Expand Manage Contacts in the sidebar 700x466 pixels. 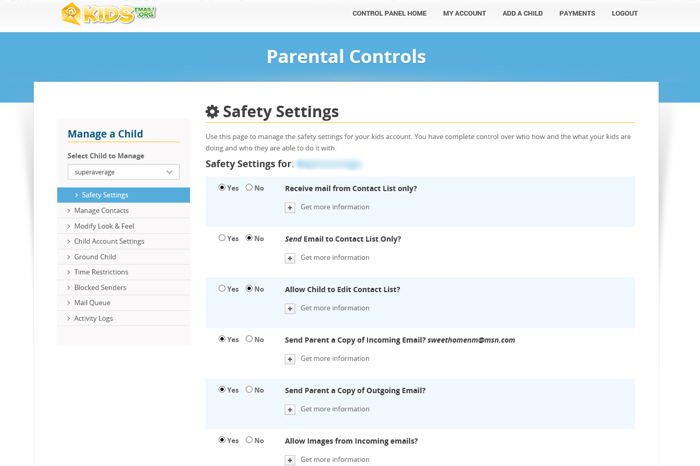pyautogui.click(x=101, y=211)
